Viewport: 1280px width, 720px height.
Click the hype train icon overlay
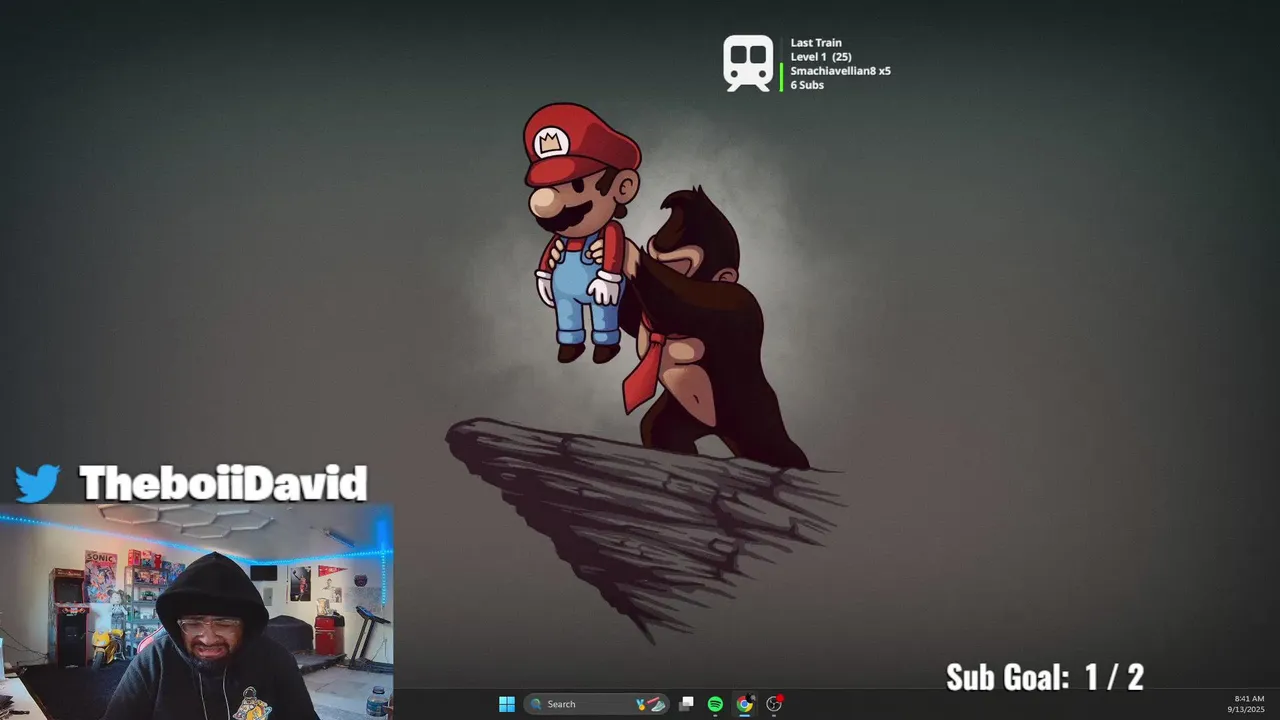click(x=749, y=64)
